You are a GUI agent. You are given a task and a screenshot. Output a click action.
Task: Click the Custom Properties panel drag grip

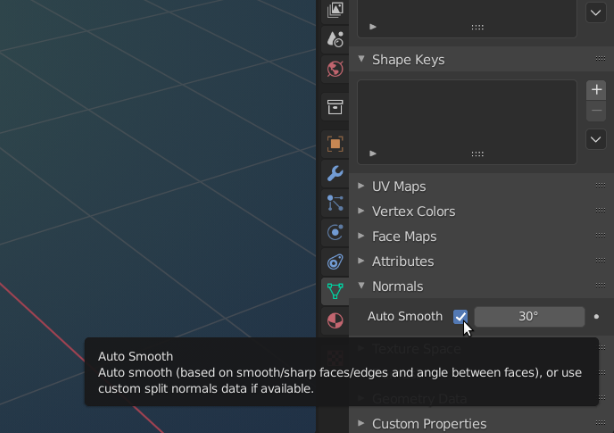coord(600,422)
